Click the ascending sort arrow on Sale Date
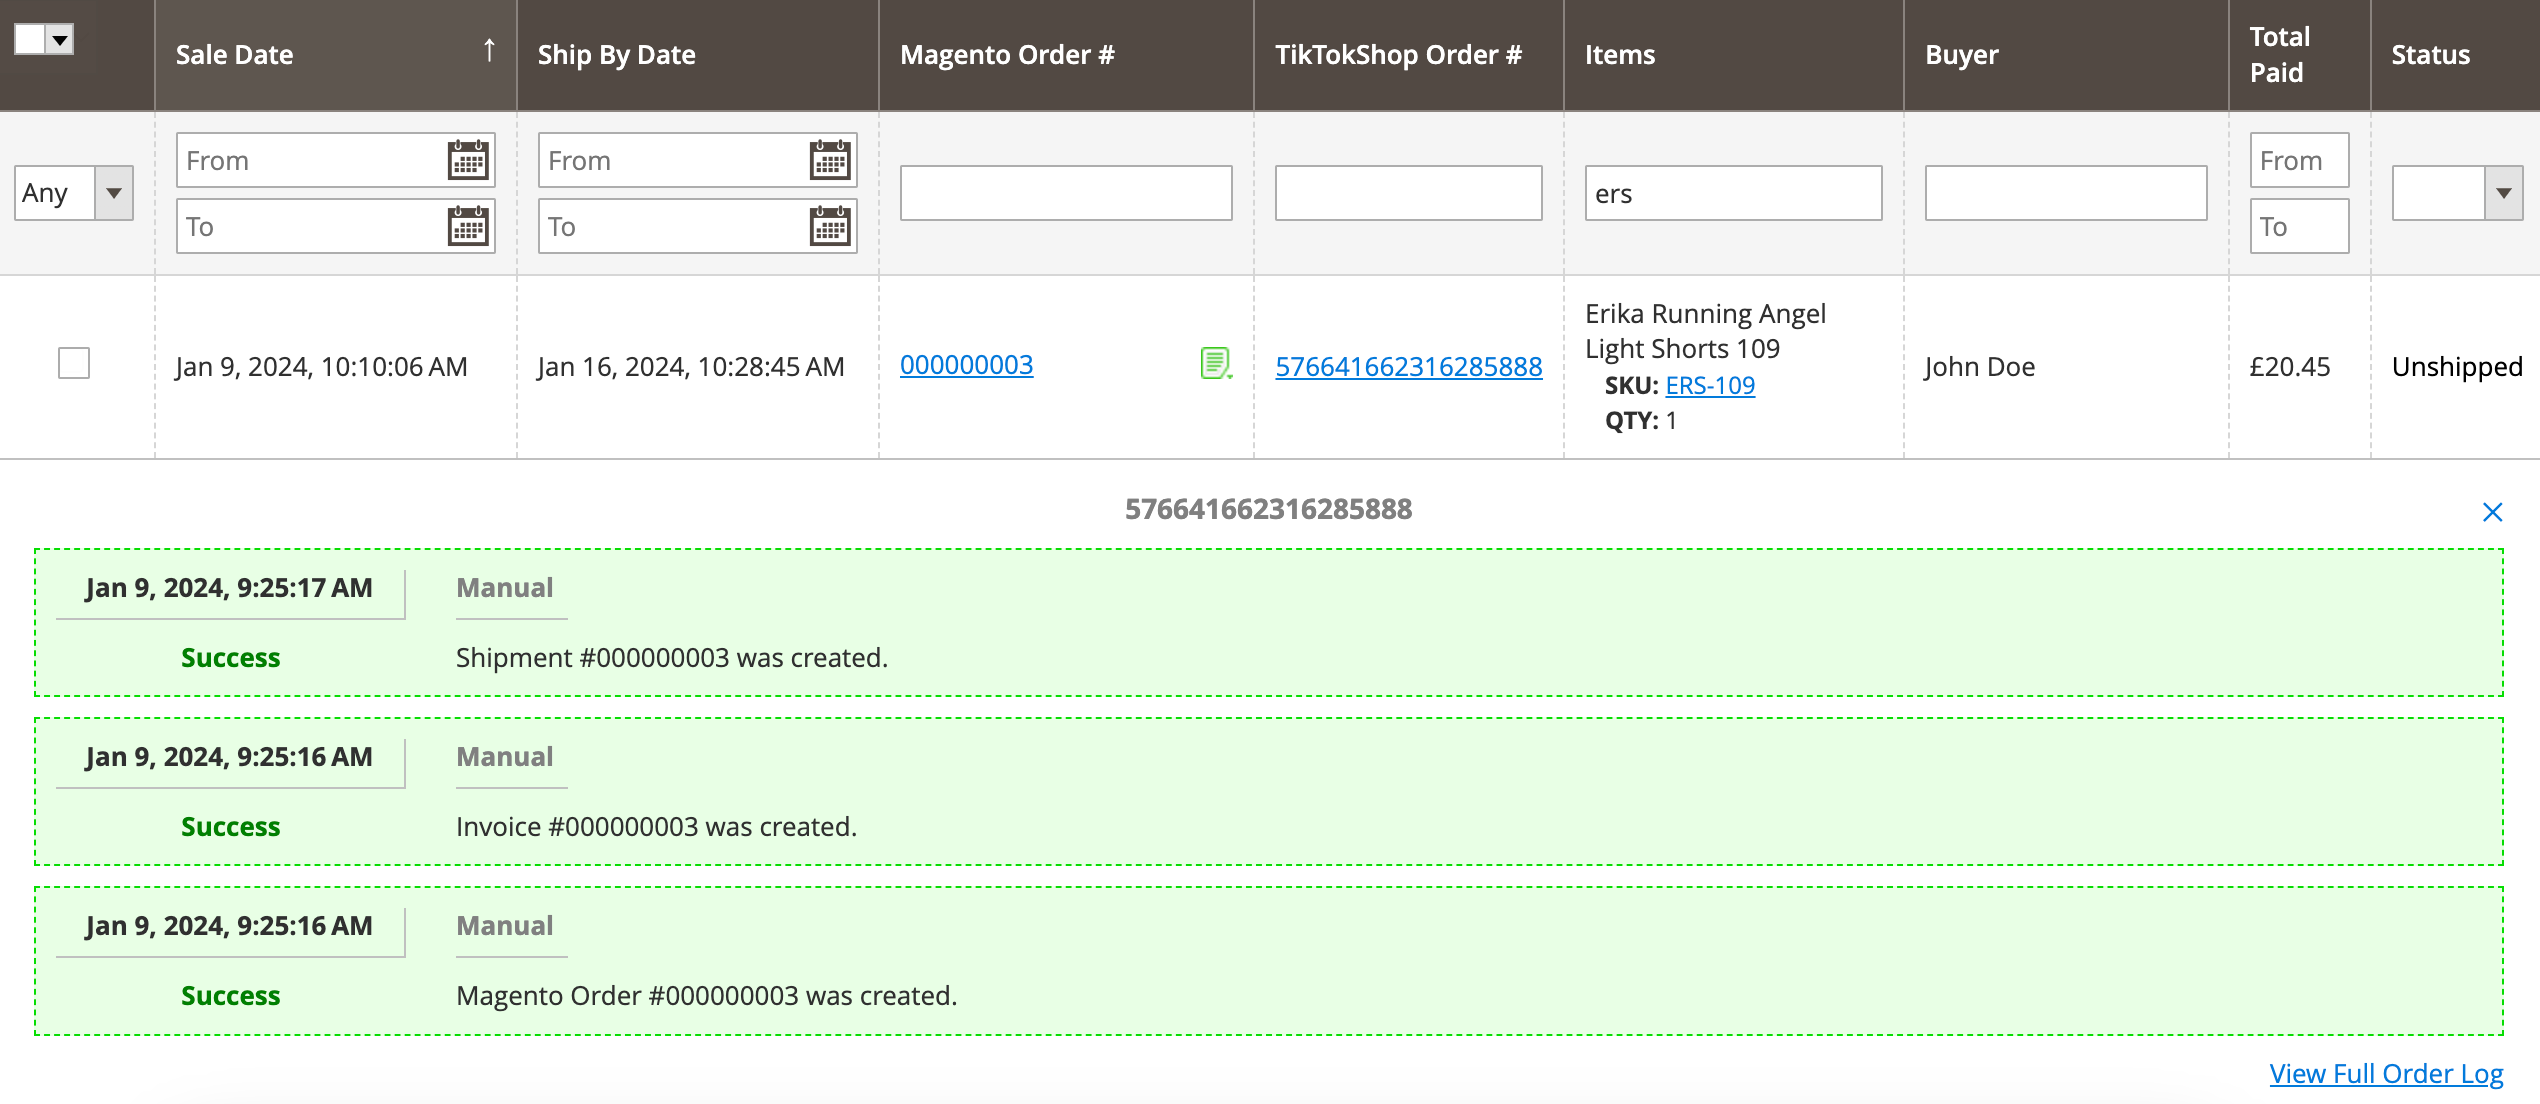The width and height of the screenshot is (2540, 1104). pyautogui.click(x=489, y=49)
